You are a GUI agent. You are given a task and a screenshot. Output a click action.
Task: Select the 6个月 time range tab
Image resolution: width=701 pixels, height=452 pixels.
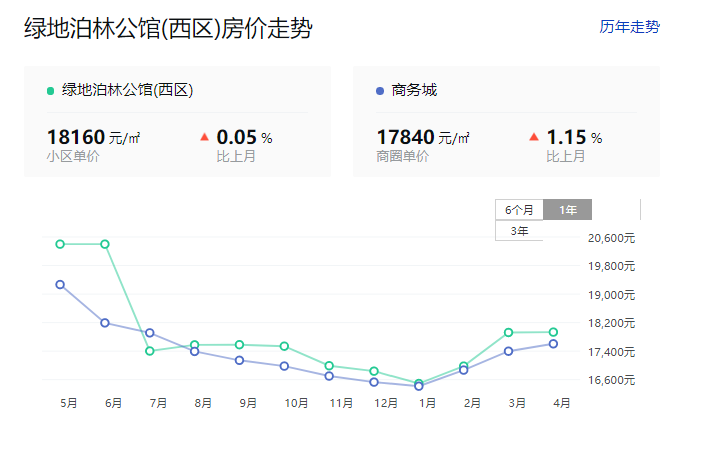pyautogui.click(x=519, y=210)
